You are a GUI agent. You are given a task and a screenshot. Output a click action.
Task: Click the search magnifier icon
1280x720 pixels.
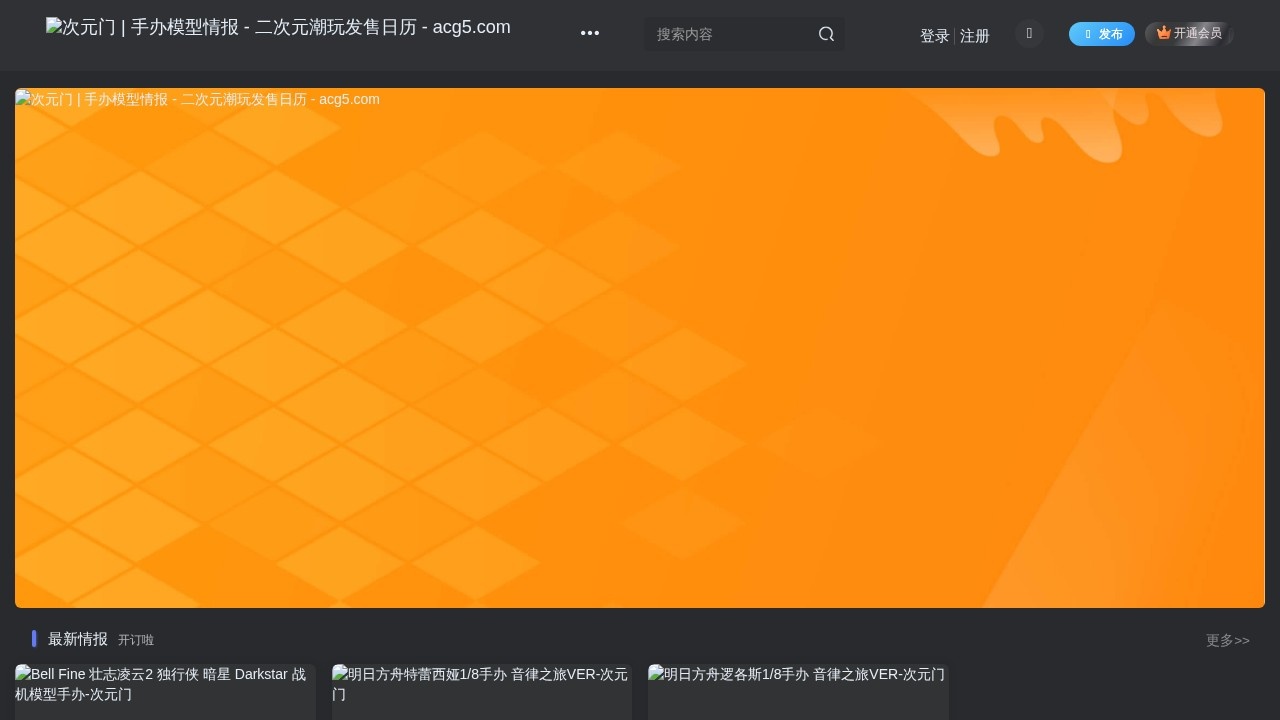(826, 34)
